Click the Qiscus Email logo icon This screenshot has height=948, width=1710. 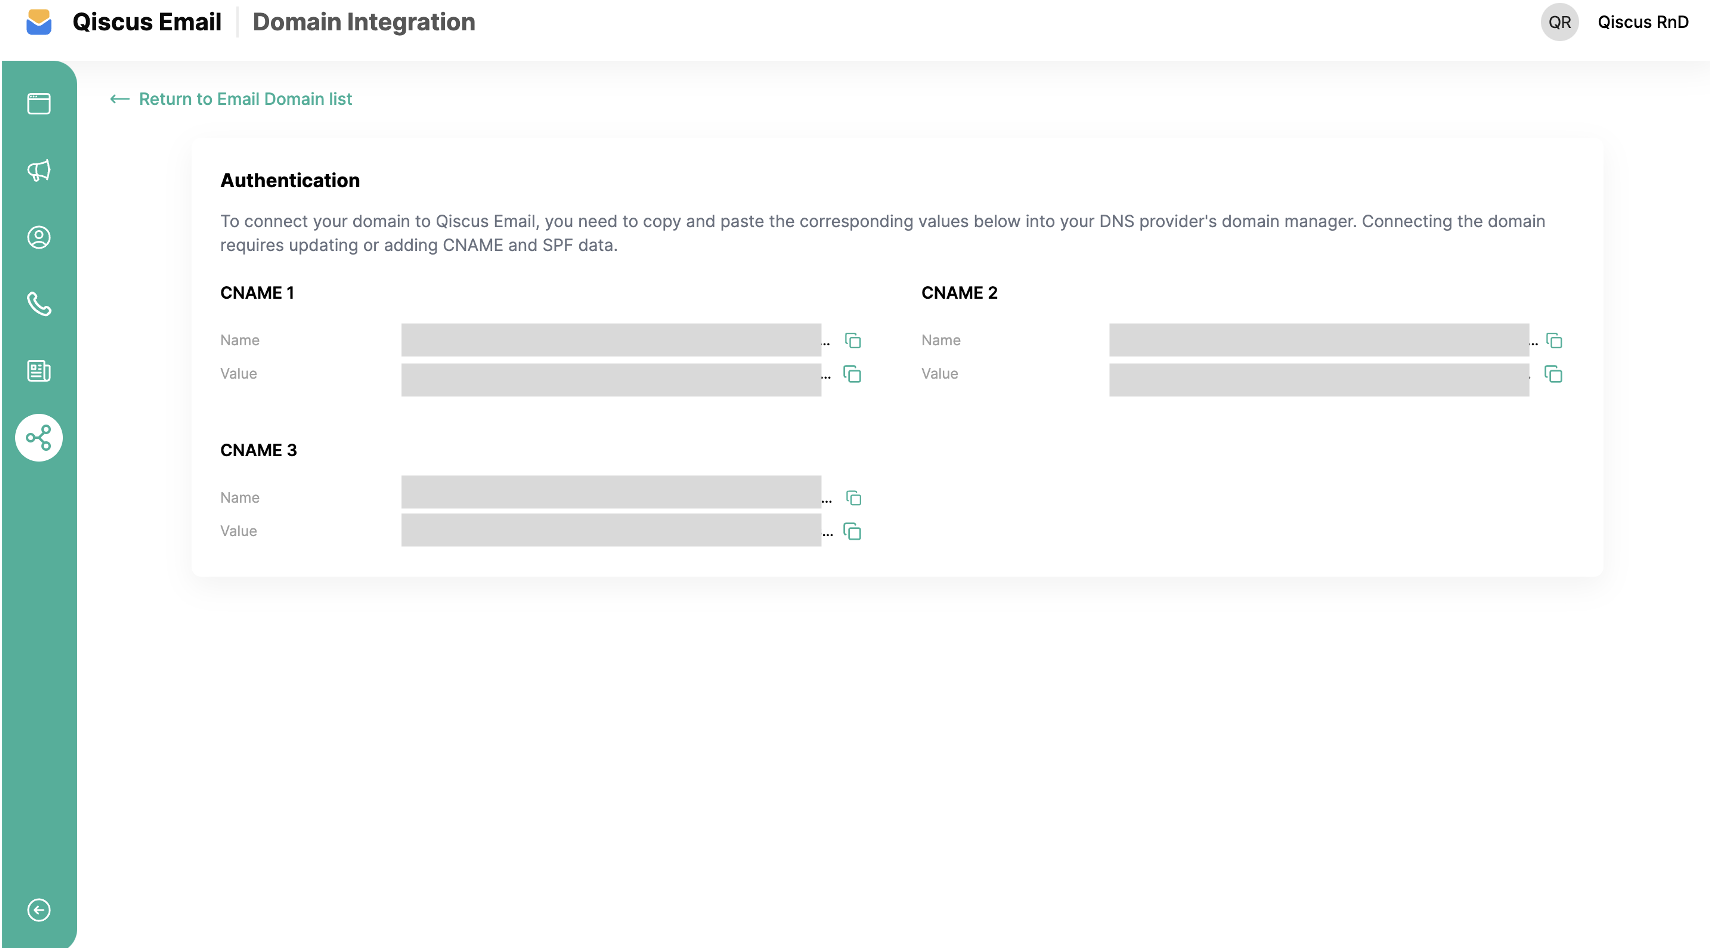39,22
